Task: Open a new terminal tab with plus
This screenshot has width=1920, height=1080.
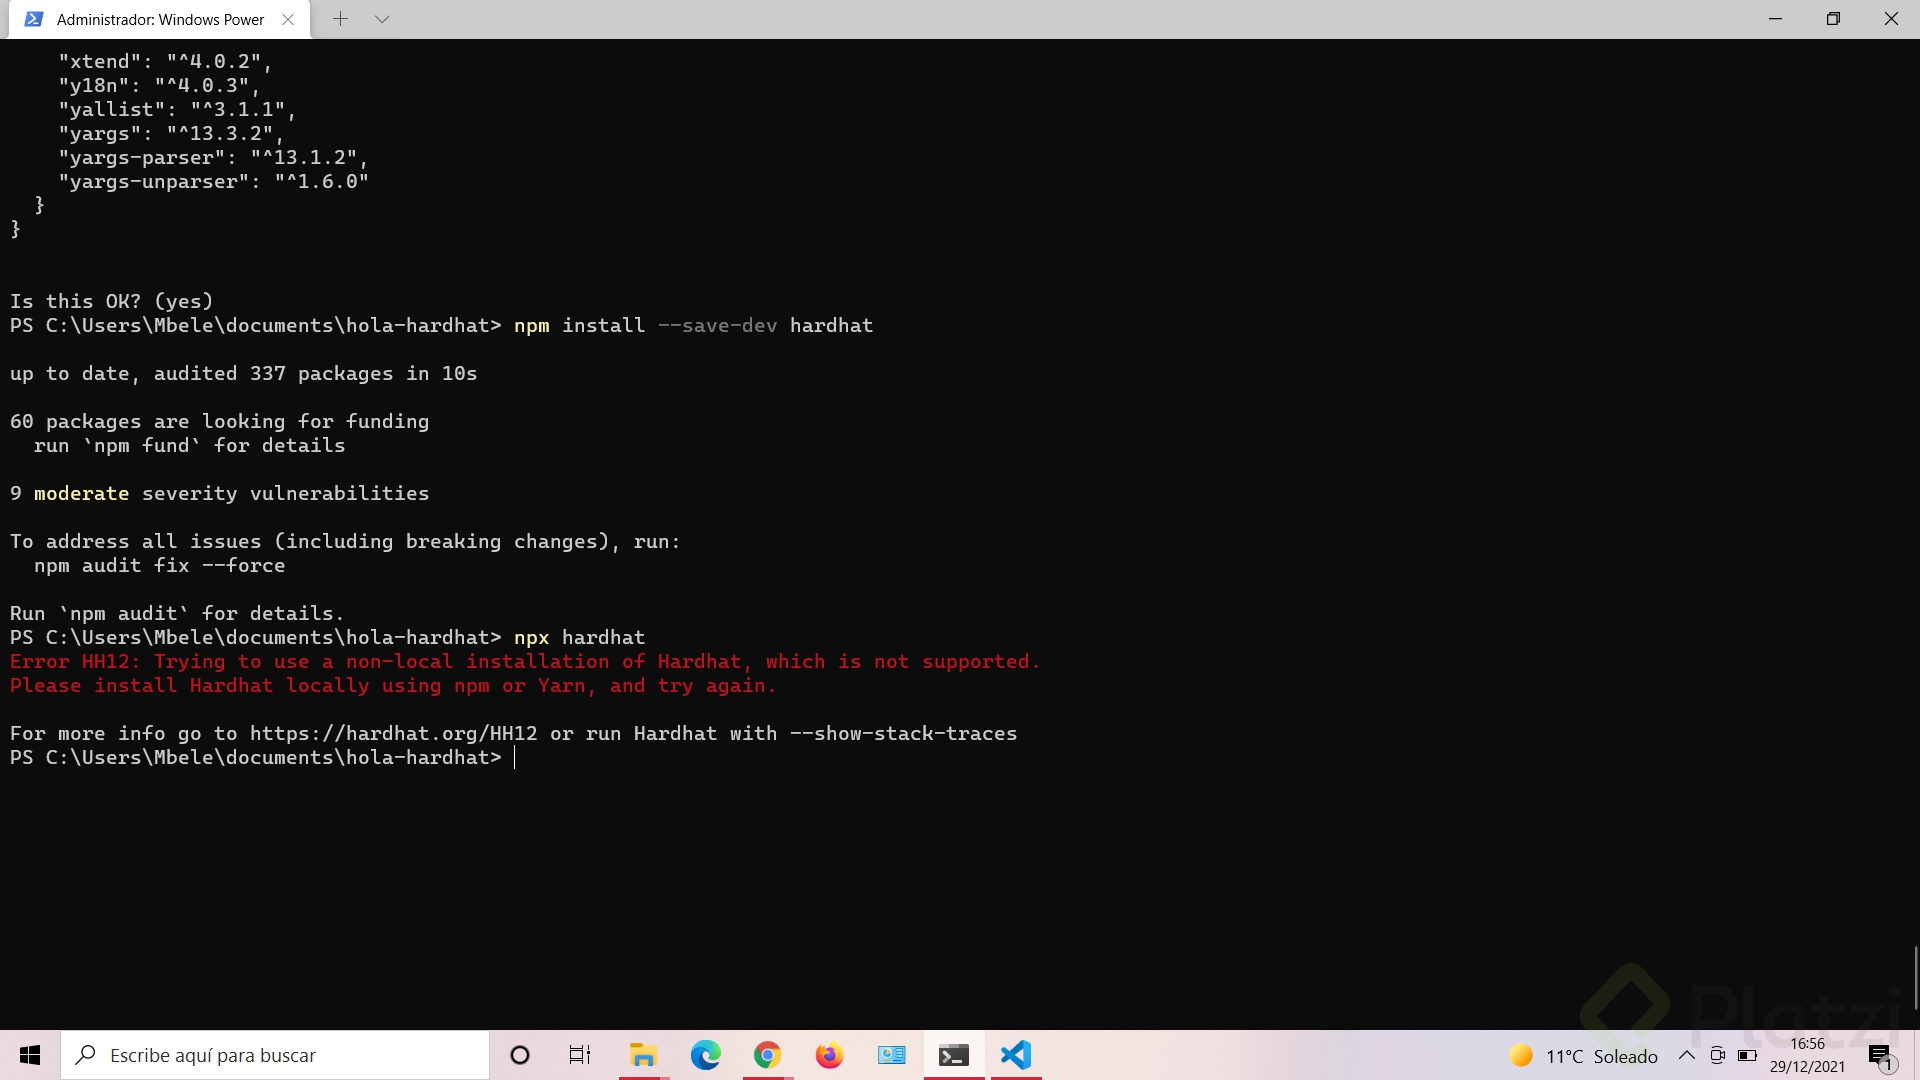Action: (340, 19)
